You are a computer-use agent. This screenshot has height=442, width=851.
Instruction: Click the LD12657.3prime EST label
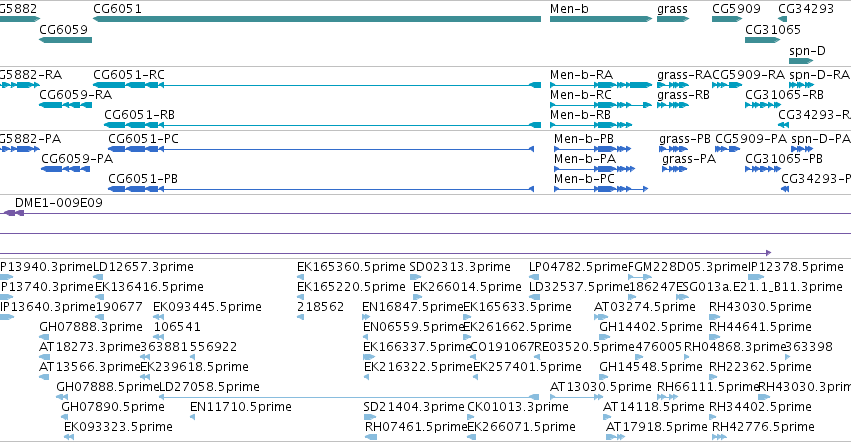pyautogui.click(x=143, y=267)
